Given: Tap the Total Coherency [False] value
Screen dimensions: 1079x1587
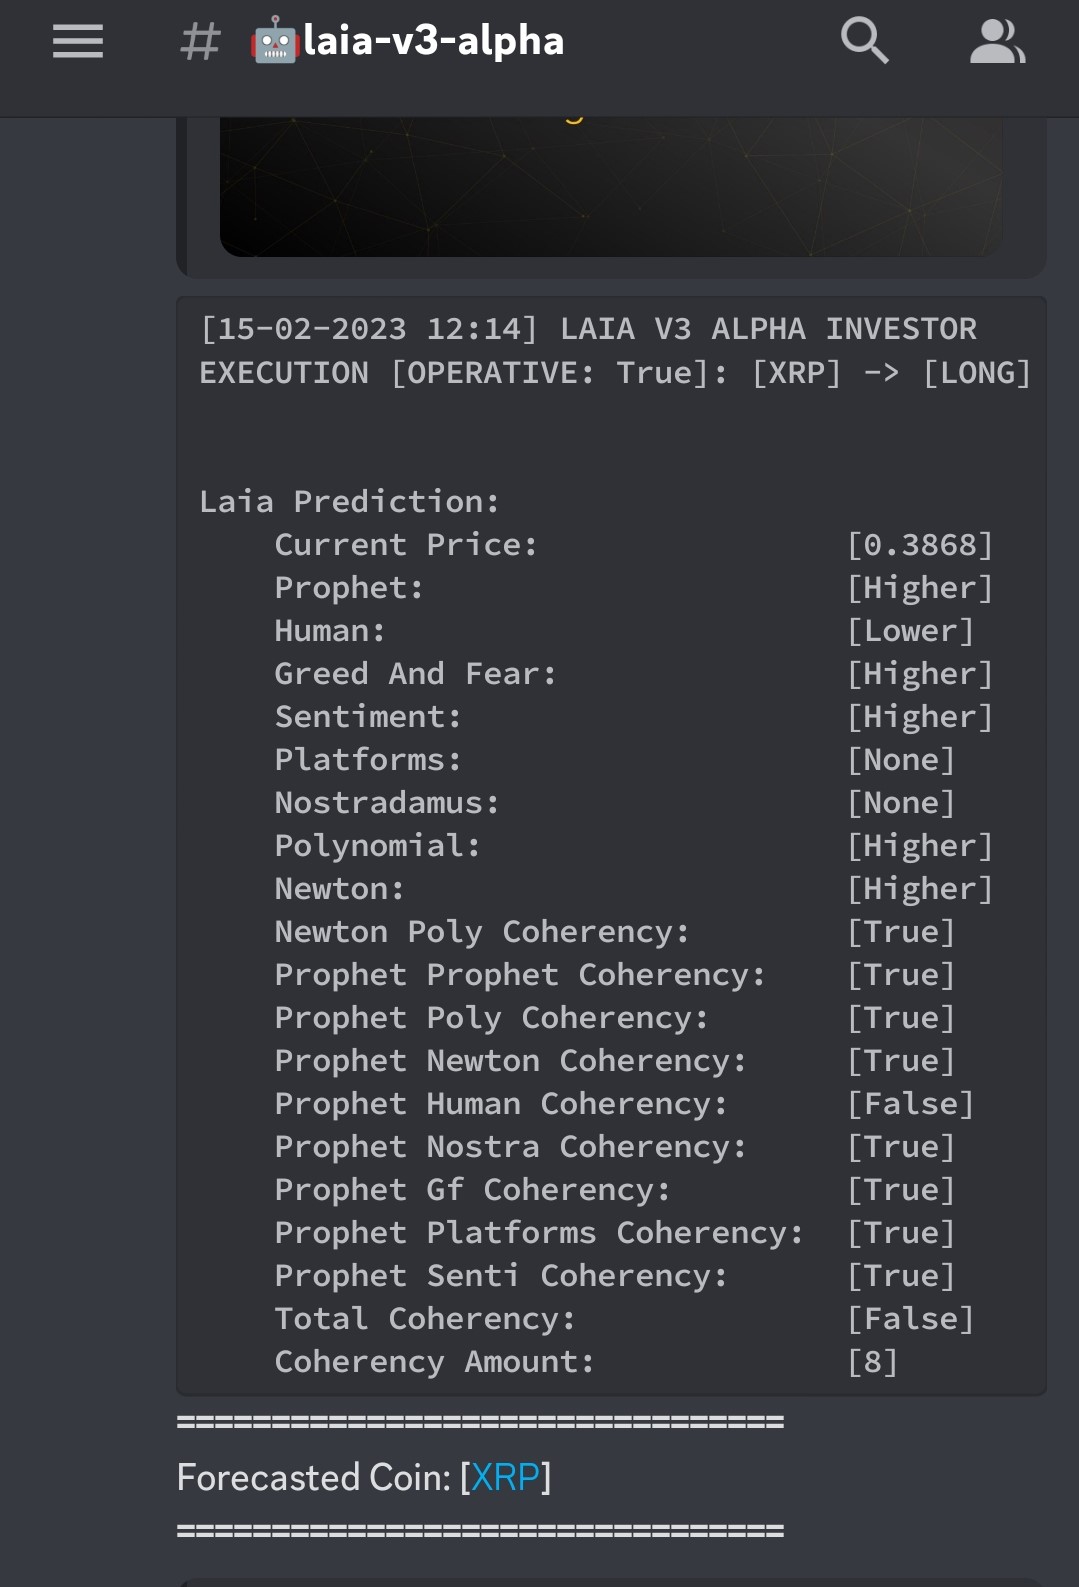Looking at the screenshot, I should 910,1319.
